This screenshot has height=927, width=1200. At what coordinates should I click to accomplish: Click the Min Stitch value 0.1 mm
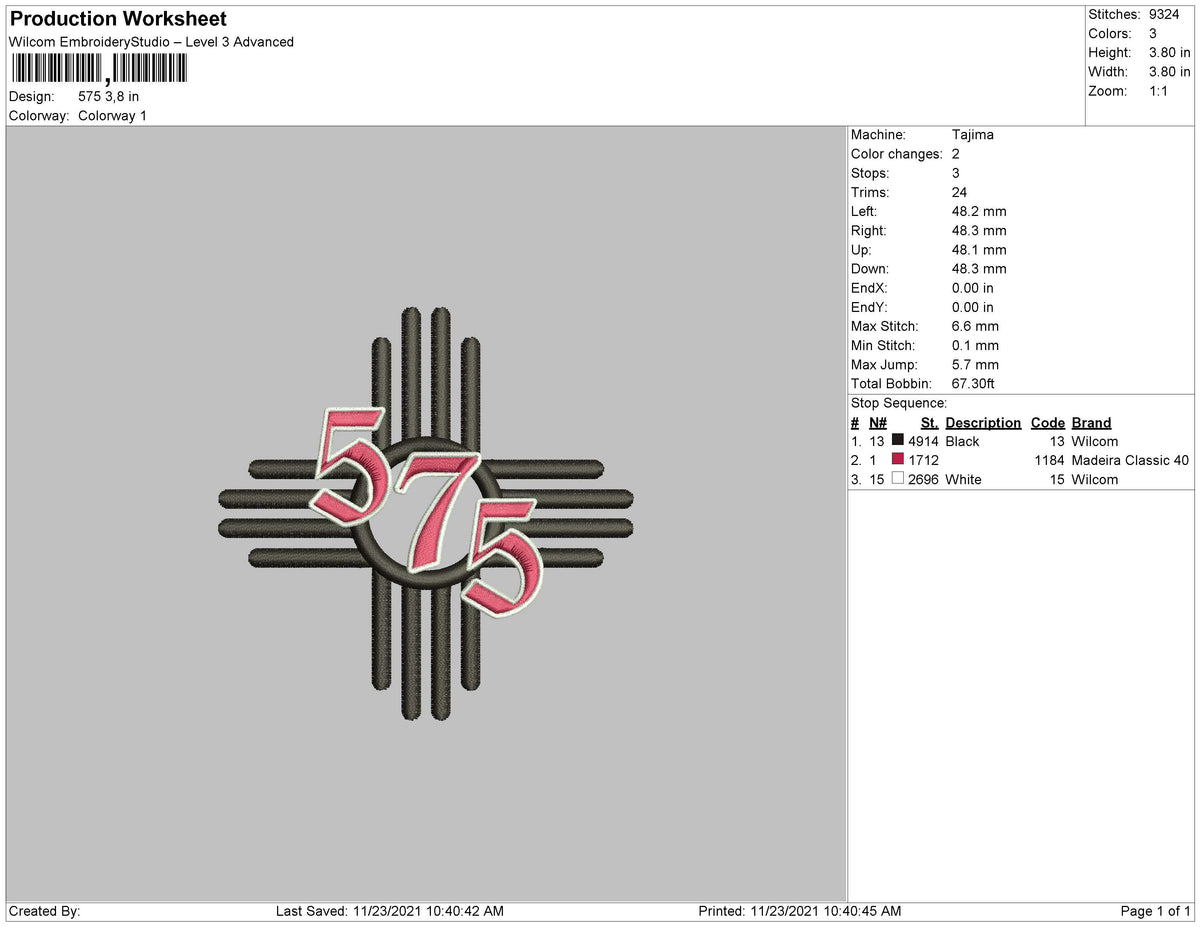(x=975, y=345)
